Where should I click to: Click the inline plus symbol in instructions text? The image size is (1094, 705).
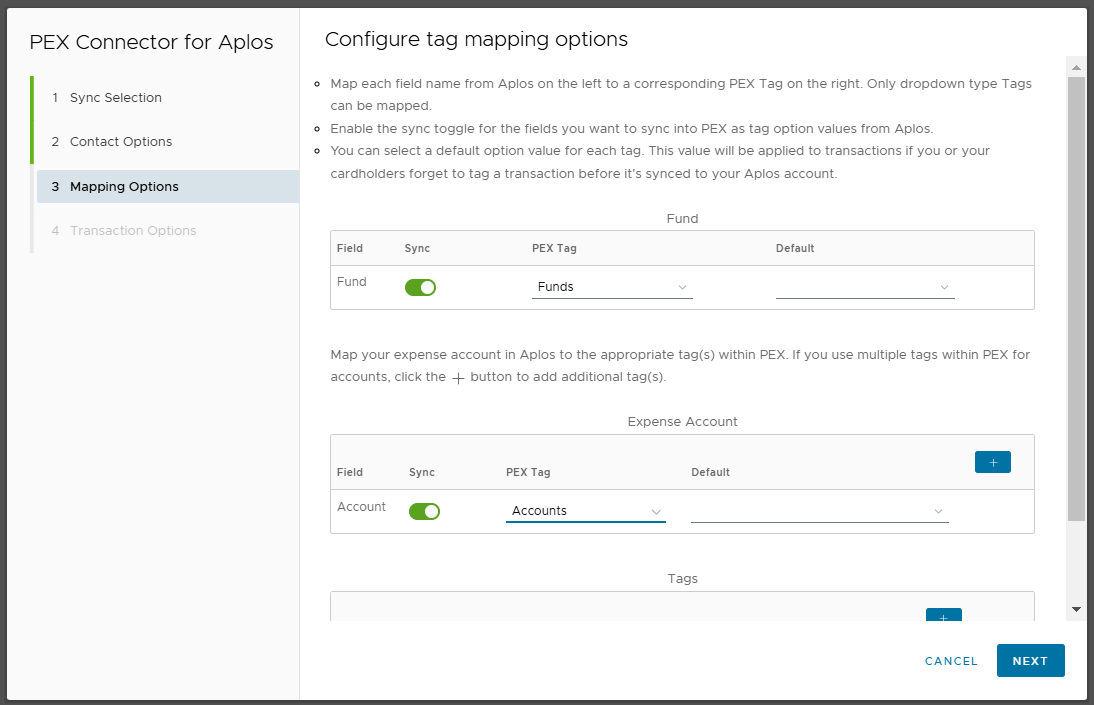click(458, 378)
